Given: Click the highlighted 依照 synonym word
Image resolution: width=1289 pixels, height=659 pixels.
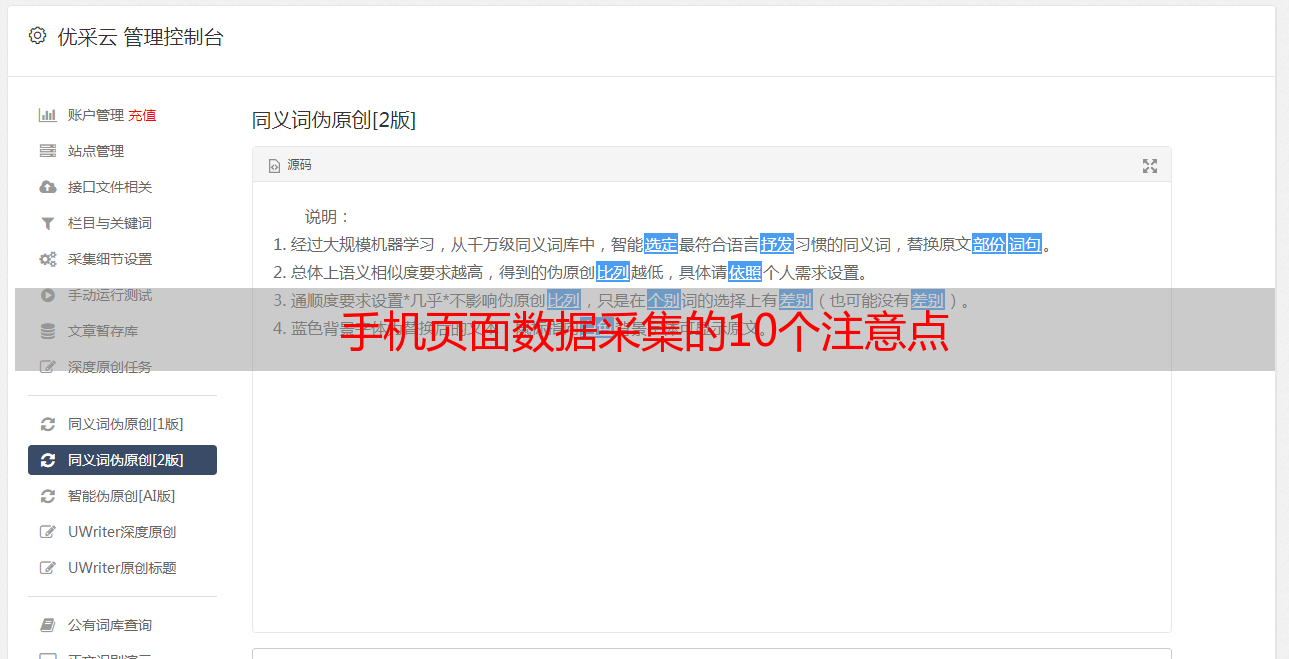Looking at the screenshot, I should pos(745,272).
